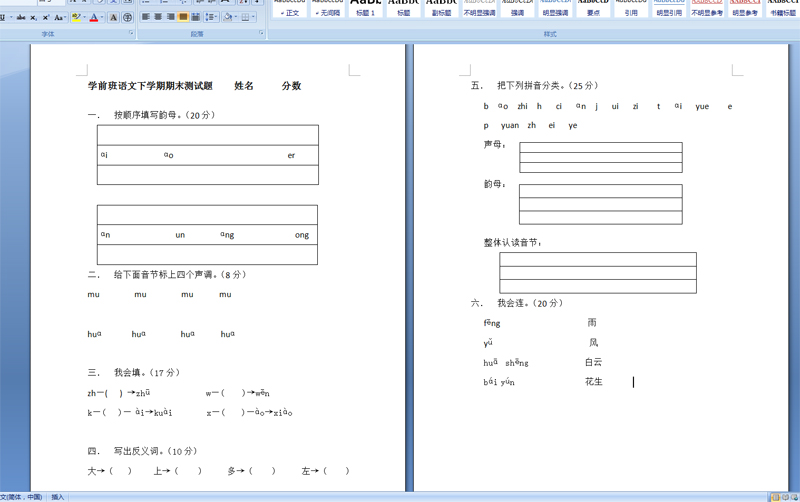
Task: Click the heading 我会连。(20分)
Action: pyautogui.click(x=530, y=303)
